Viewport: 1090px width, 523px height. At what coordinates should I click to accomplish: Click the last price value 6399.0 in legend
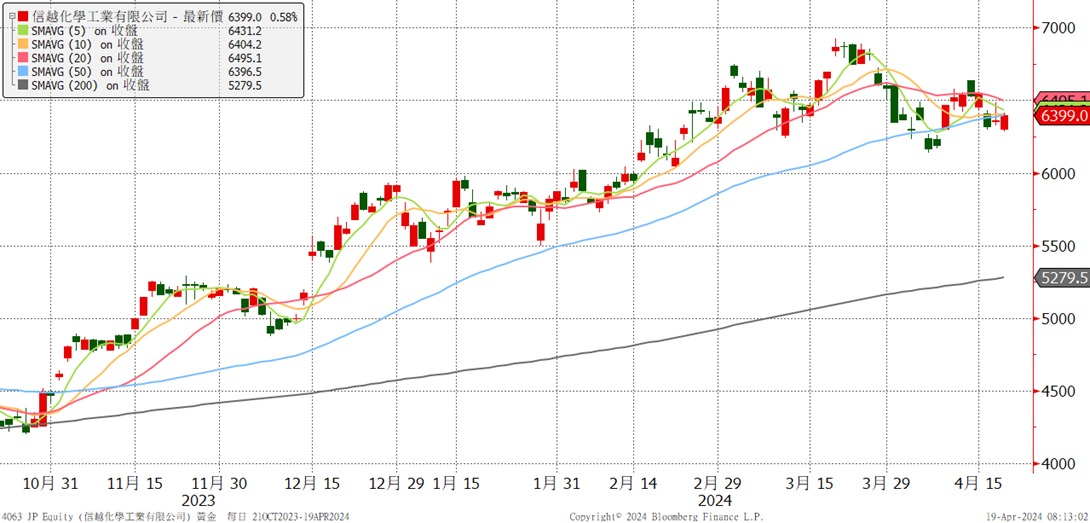(244, 17)
